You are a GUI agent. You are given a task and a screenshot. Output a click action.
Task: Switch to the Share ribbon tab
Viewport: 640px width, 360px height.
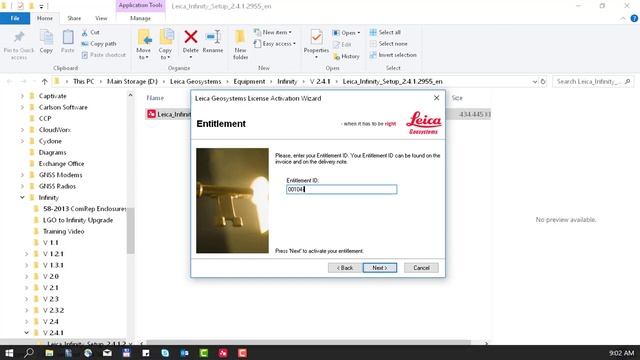coord(74,18)
